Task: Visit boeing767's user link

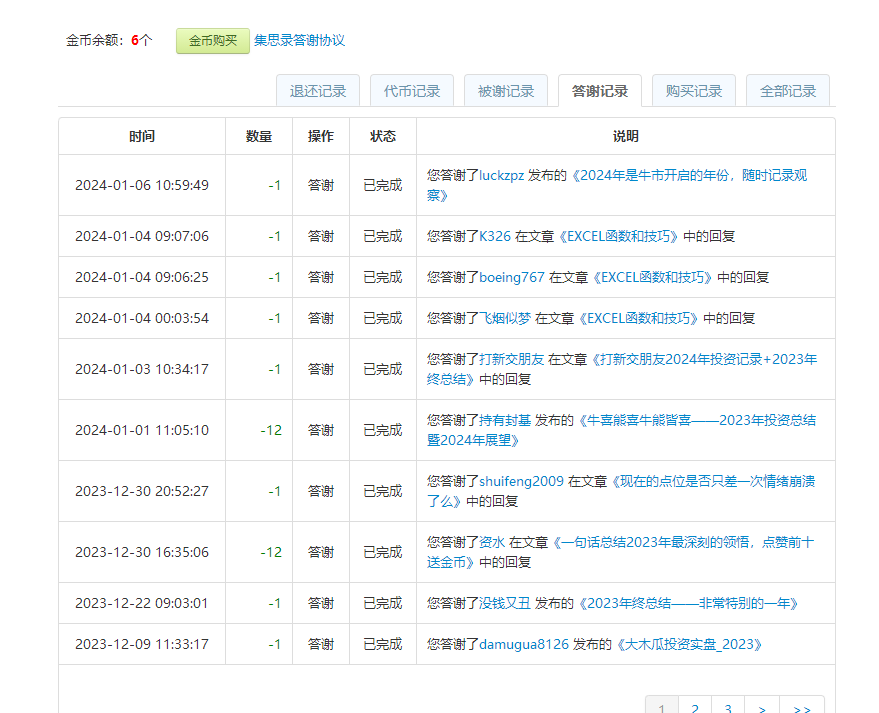Action: pyautogui.click(x=512, y=278)
